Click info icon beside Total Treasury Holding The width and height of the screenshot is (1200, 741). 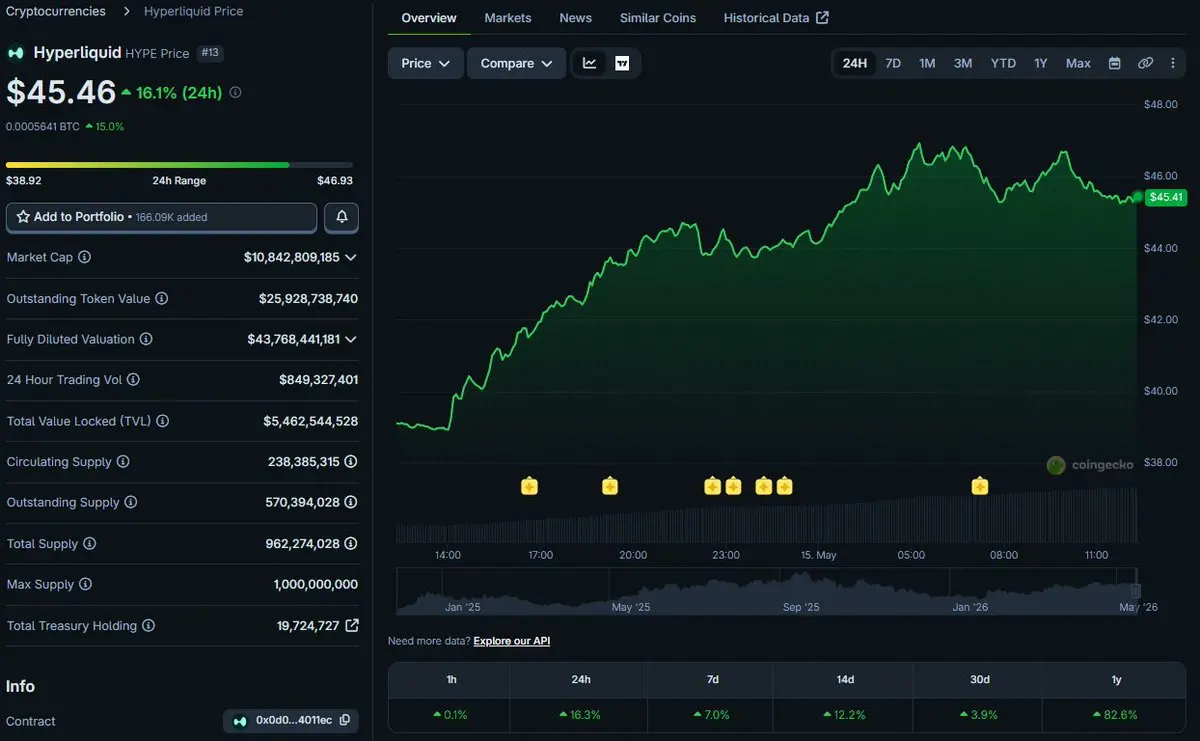click(148, 625)
